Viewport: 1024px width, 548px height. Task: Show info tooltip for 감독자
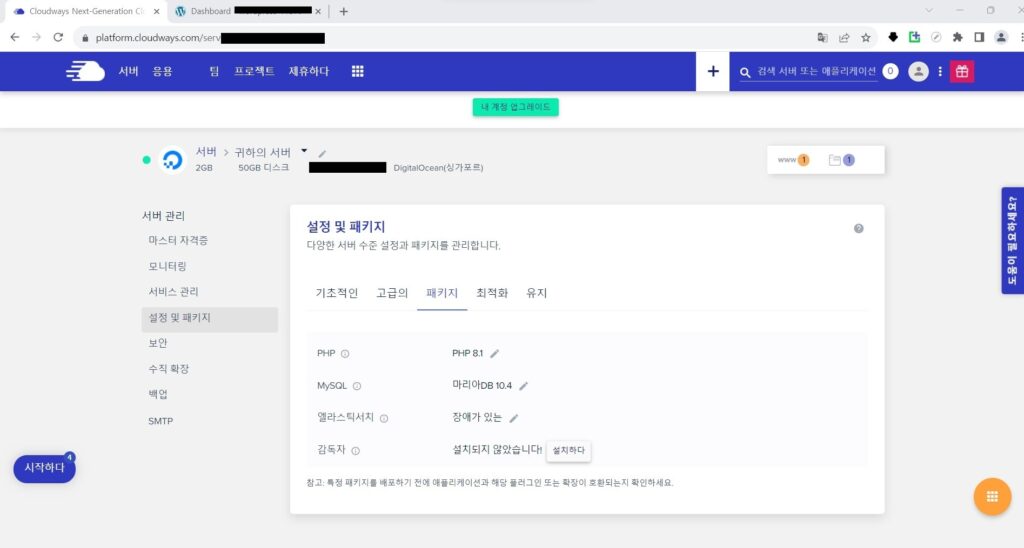(355, 451)
